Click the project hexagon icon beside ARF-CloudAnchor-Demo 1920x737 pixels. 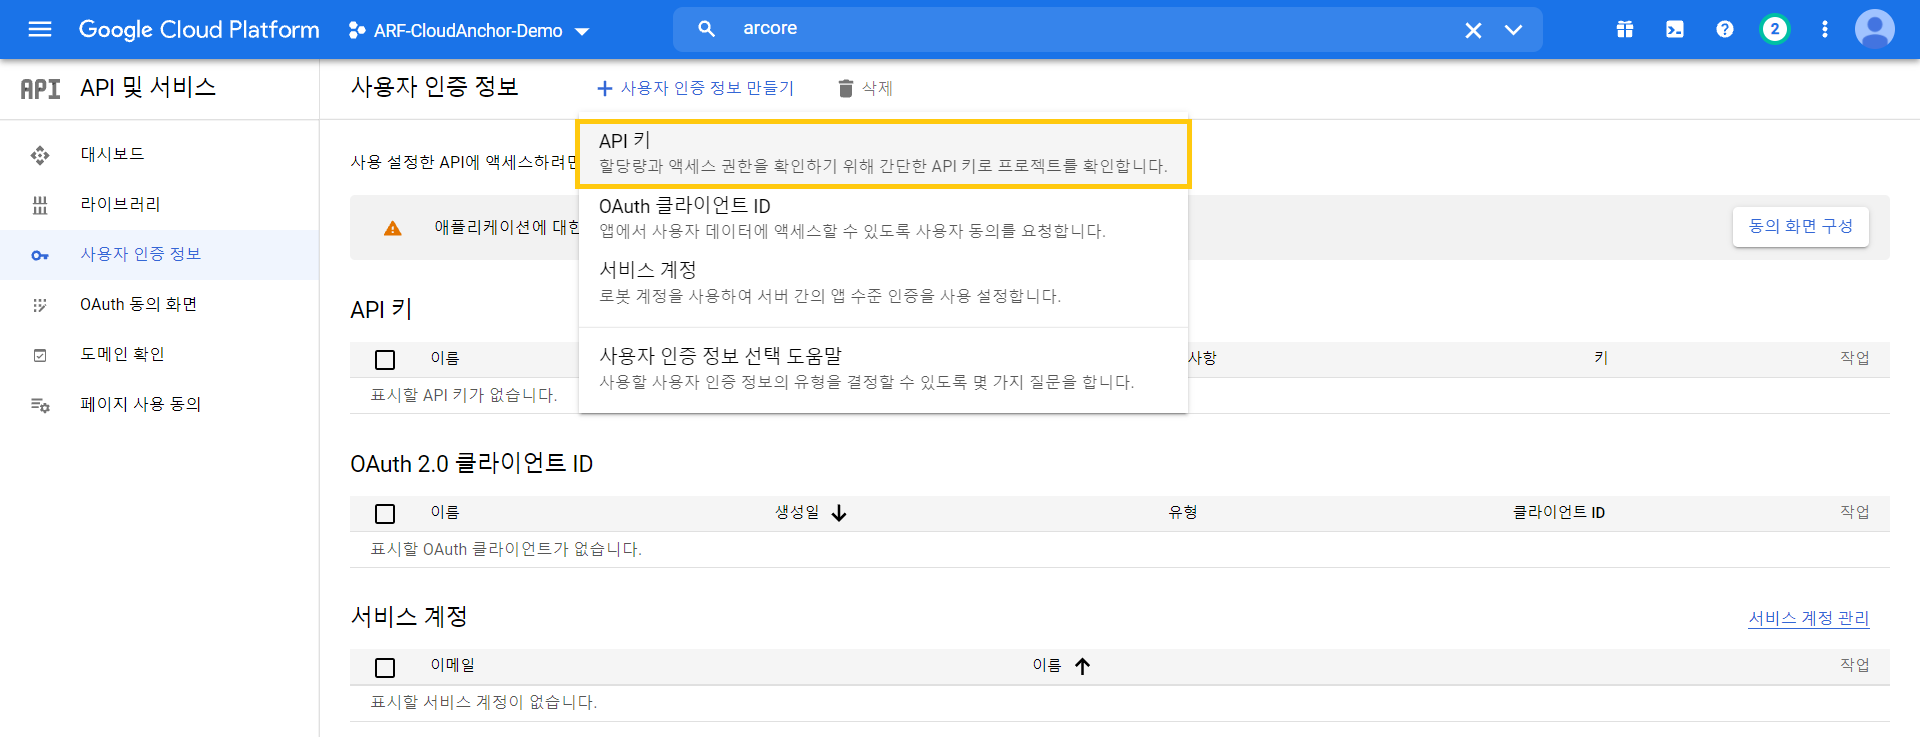356,30
